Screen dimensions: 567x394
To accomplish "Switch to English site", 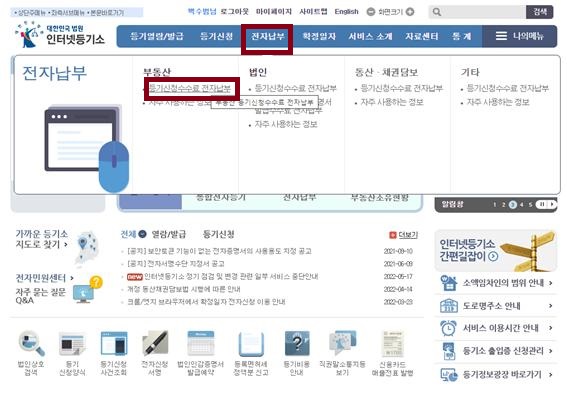I will pyautogui.click(x=346, y=12).
